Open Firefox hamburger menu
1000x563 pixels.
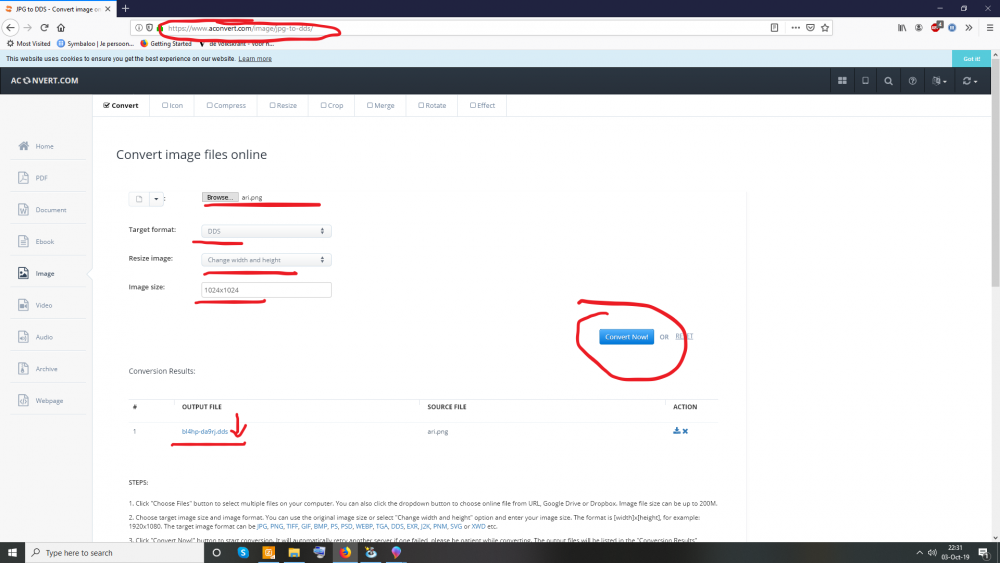click(x=989, y=27)
